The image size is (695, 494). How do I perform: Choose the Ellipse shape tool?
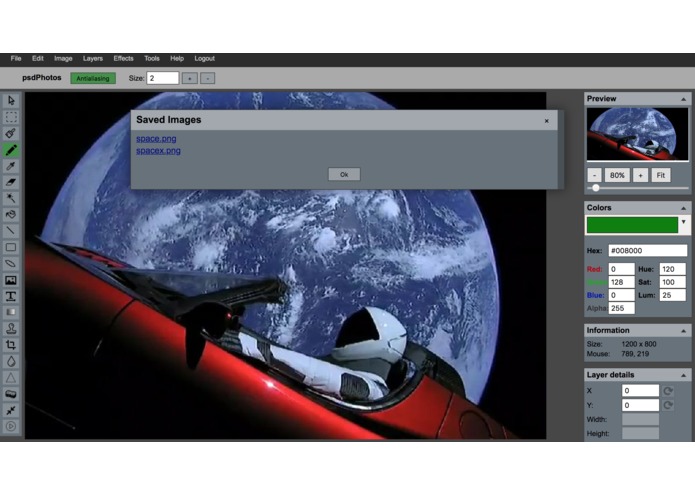point(11,264)
